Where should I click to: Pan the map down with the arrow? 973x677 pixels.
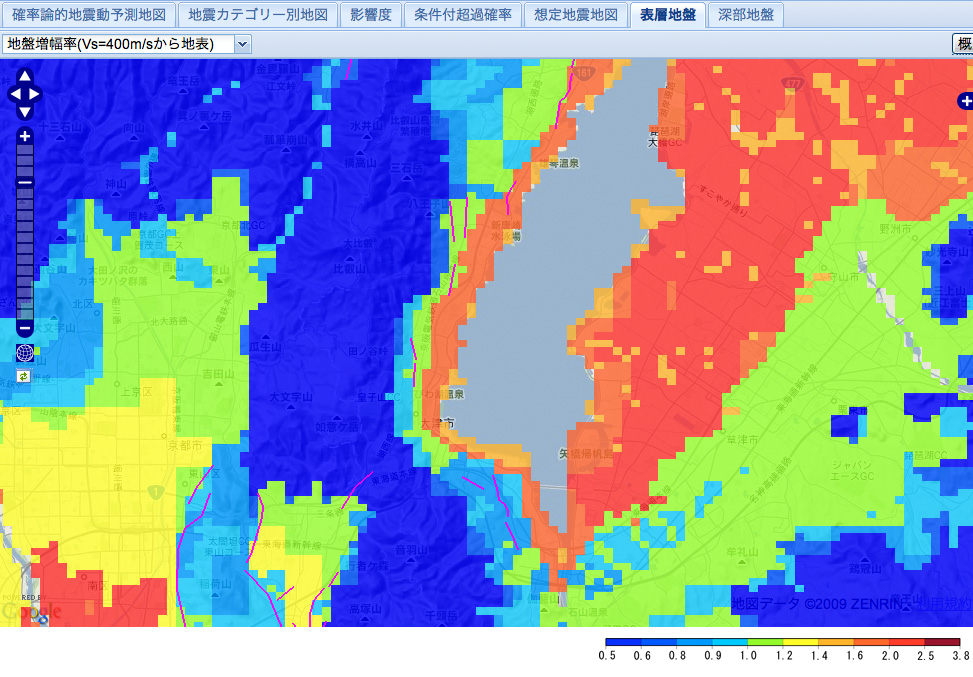coord(24,112)
